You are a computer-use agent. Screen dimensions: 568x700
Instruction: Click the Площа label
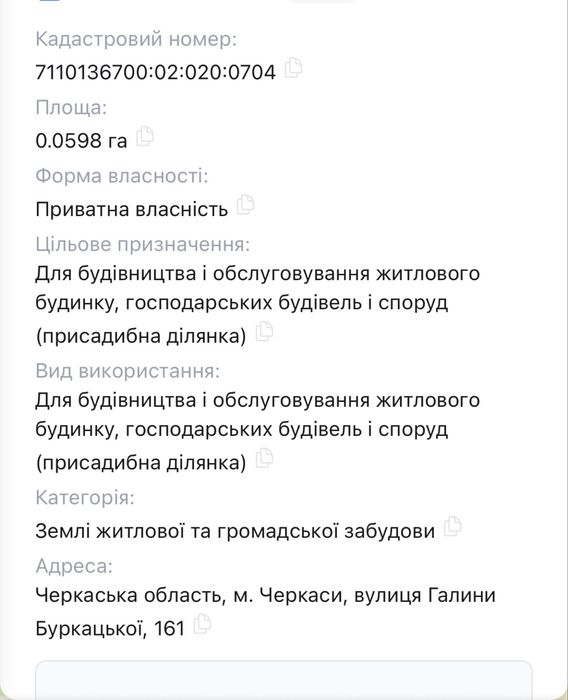point(71,108)
